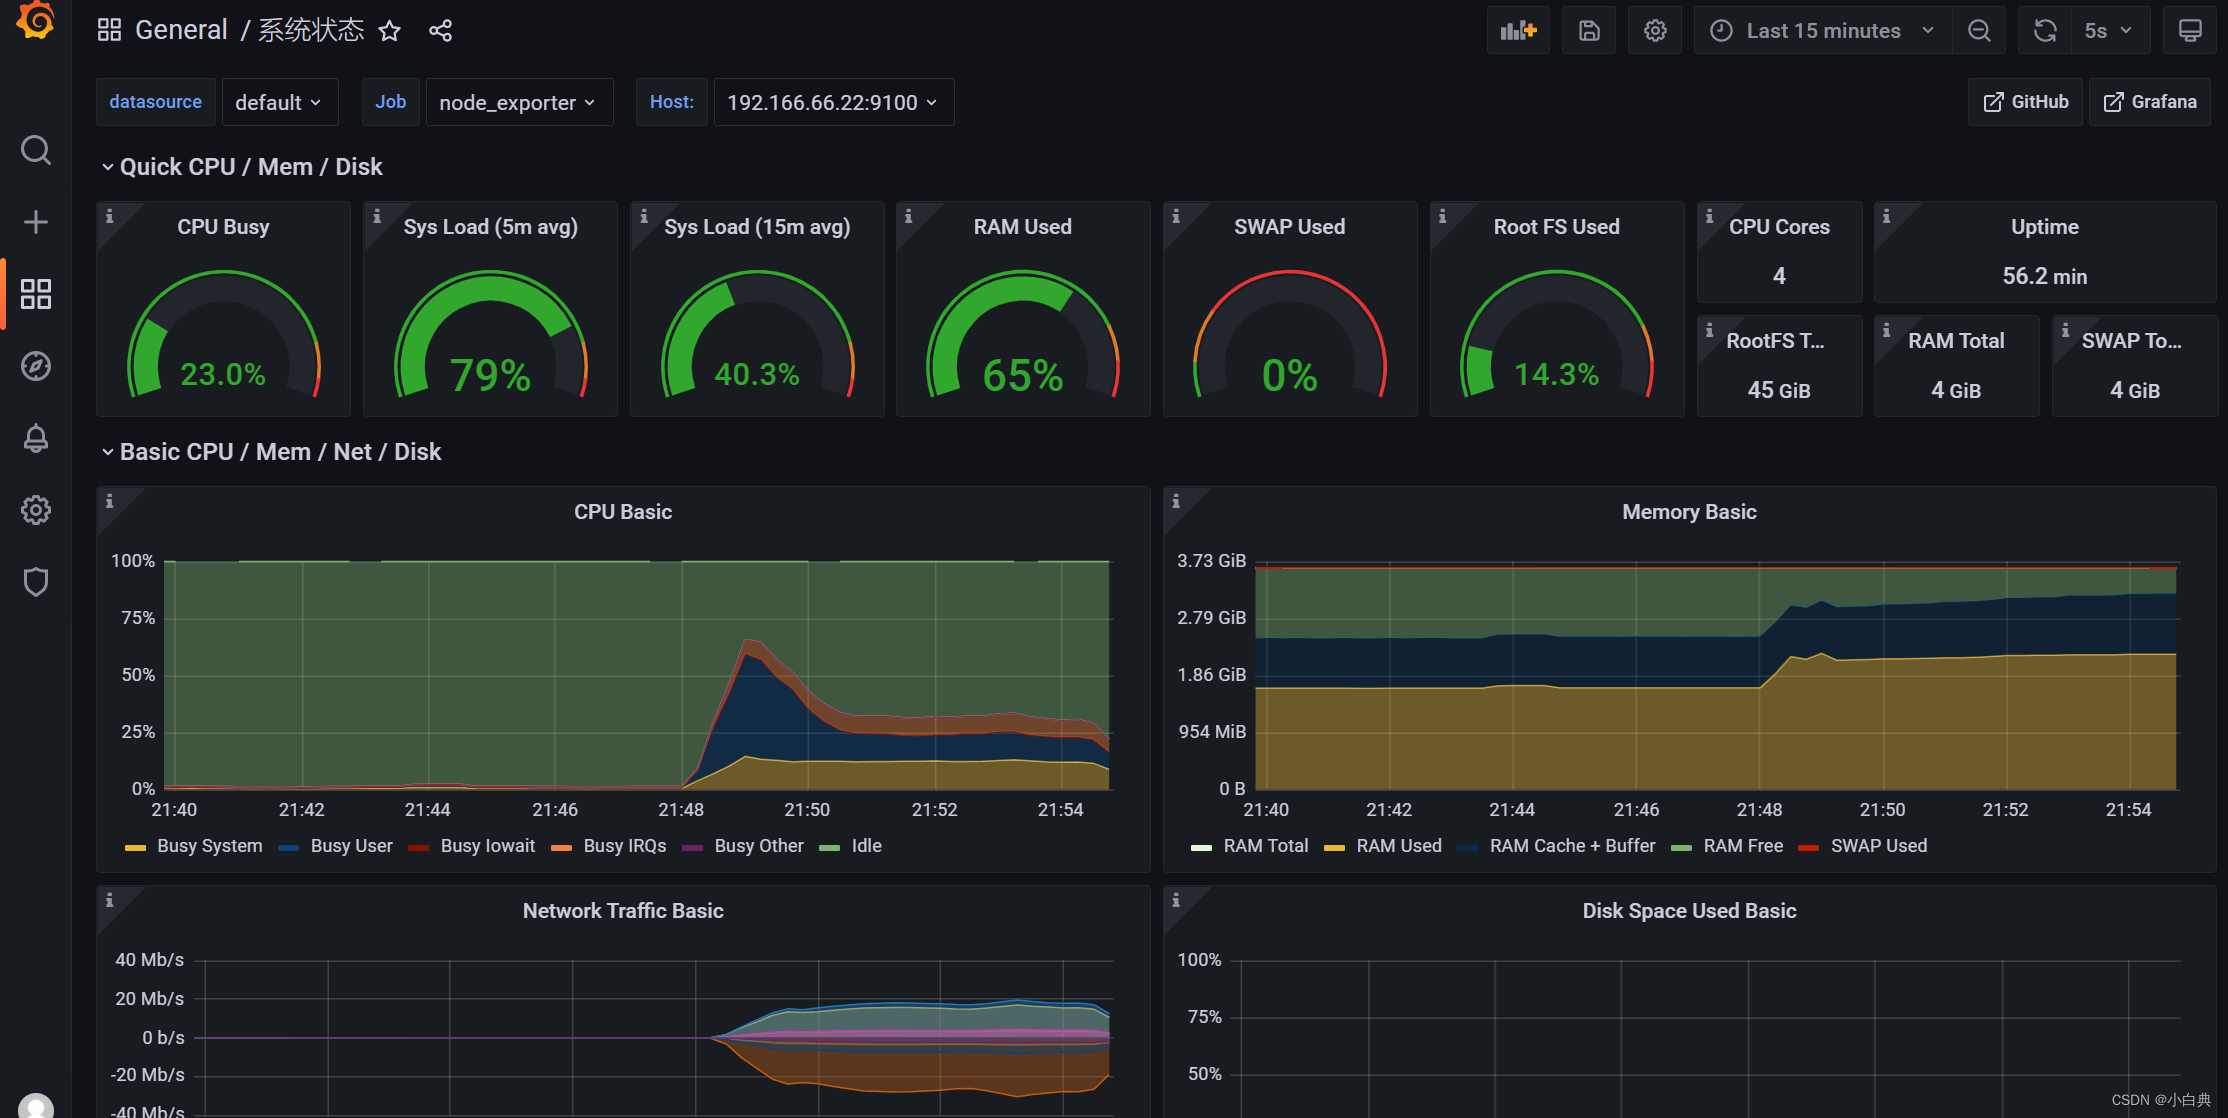The image size is (2228, 1118).
Task: Click info icon on Disk Space Used Basic
Action: (1176, 900)
